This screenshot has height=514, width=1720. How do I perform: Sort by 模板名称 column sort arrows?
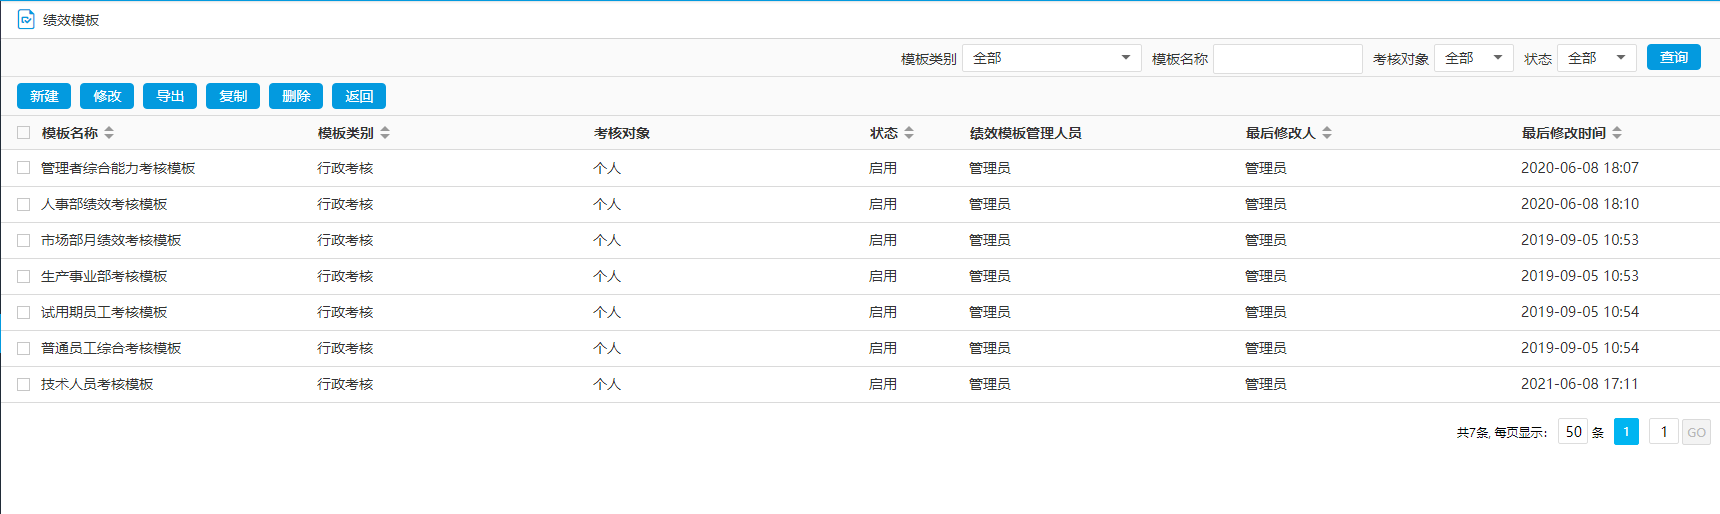coord(109,133)
